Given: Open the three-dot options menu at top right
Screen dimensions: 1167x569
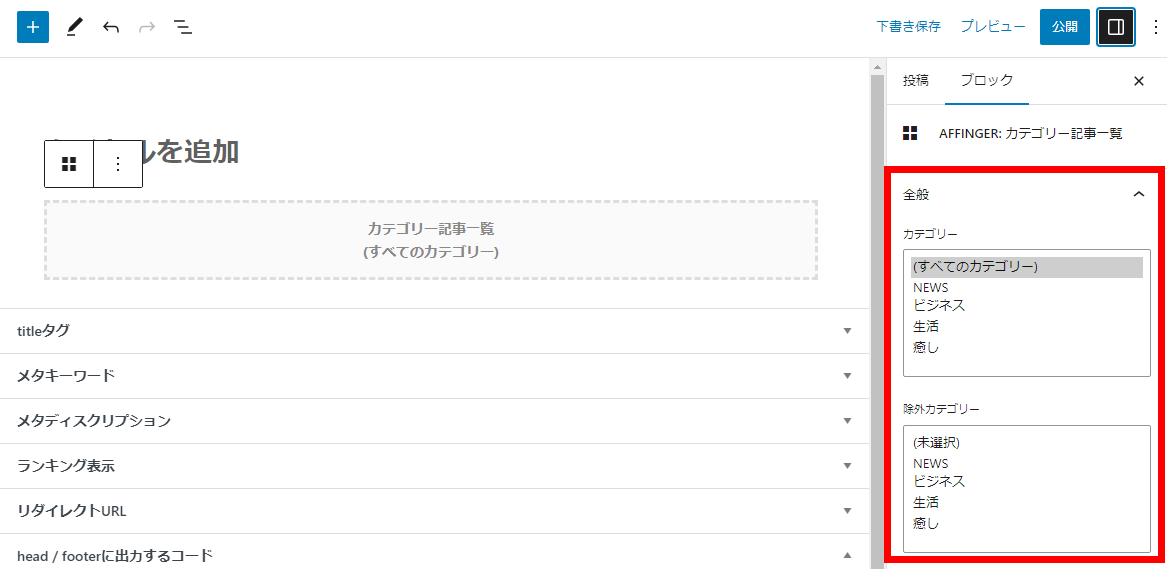Looking at the screenshot, I should pos(1155,28).
